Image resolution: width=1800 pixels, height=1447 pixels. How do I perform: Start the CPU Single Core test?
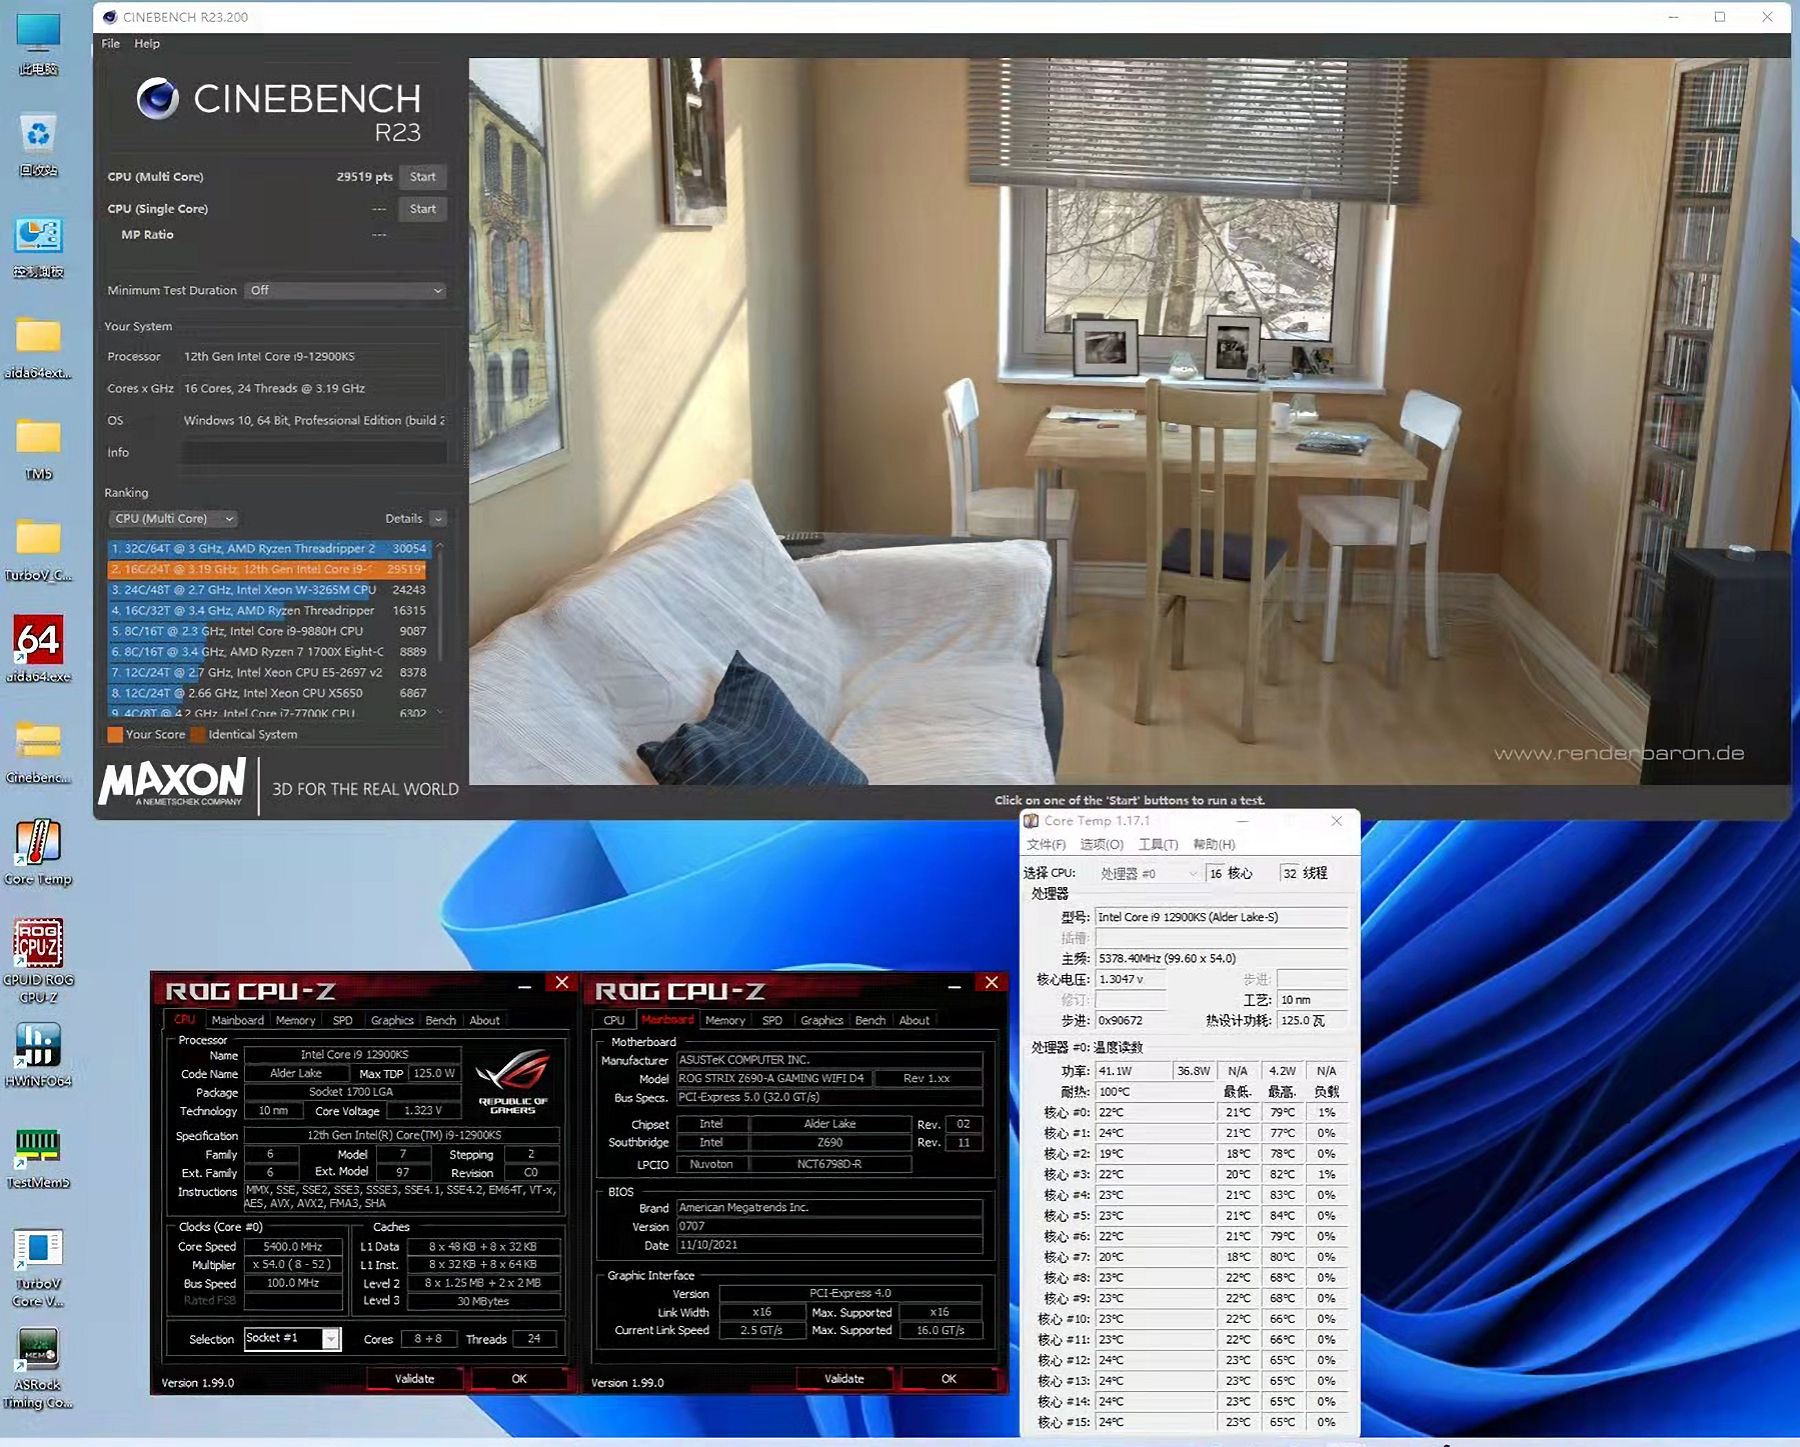(423, 209)
